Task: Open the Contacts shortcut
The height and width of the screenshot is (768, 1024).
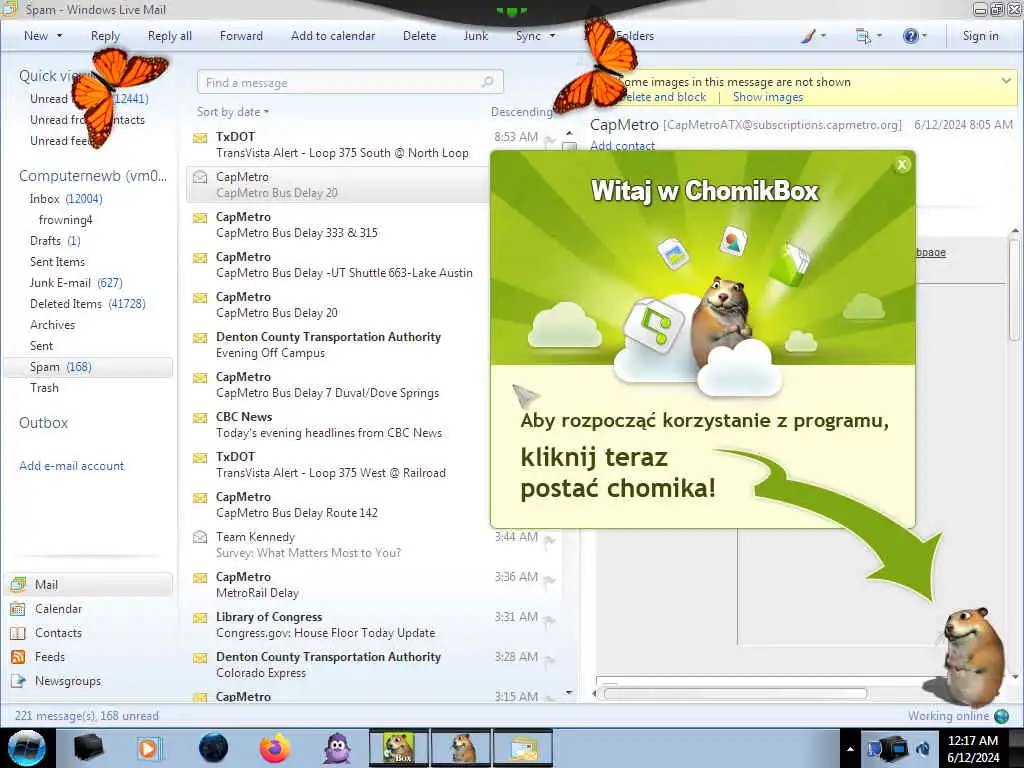Action: (18, 633)
